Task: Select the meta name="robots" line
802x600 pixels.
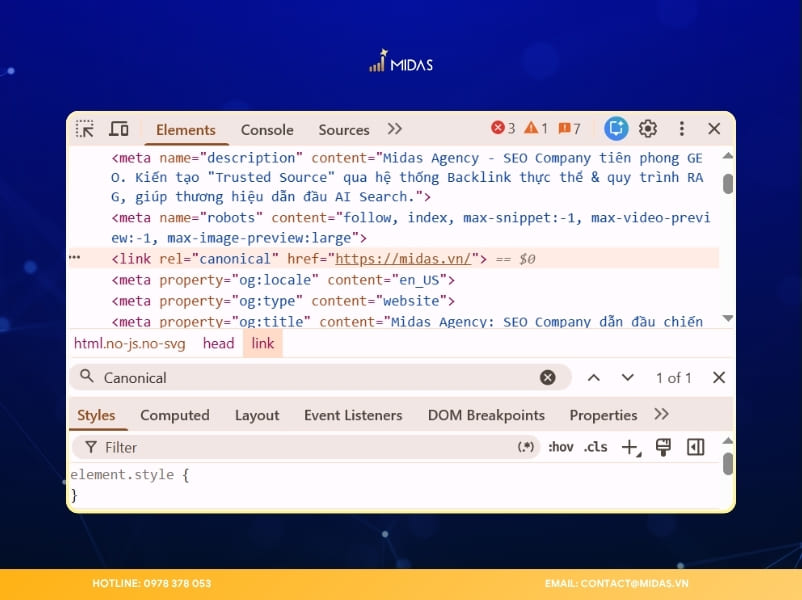Action: coord(411,228)
